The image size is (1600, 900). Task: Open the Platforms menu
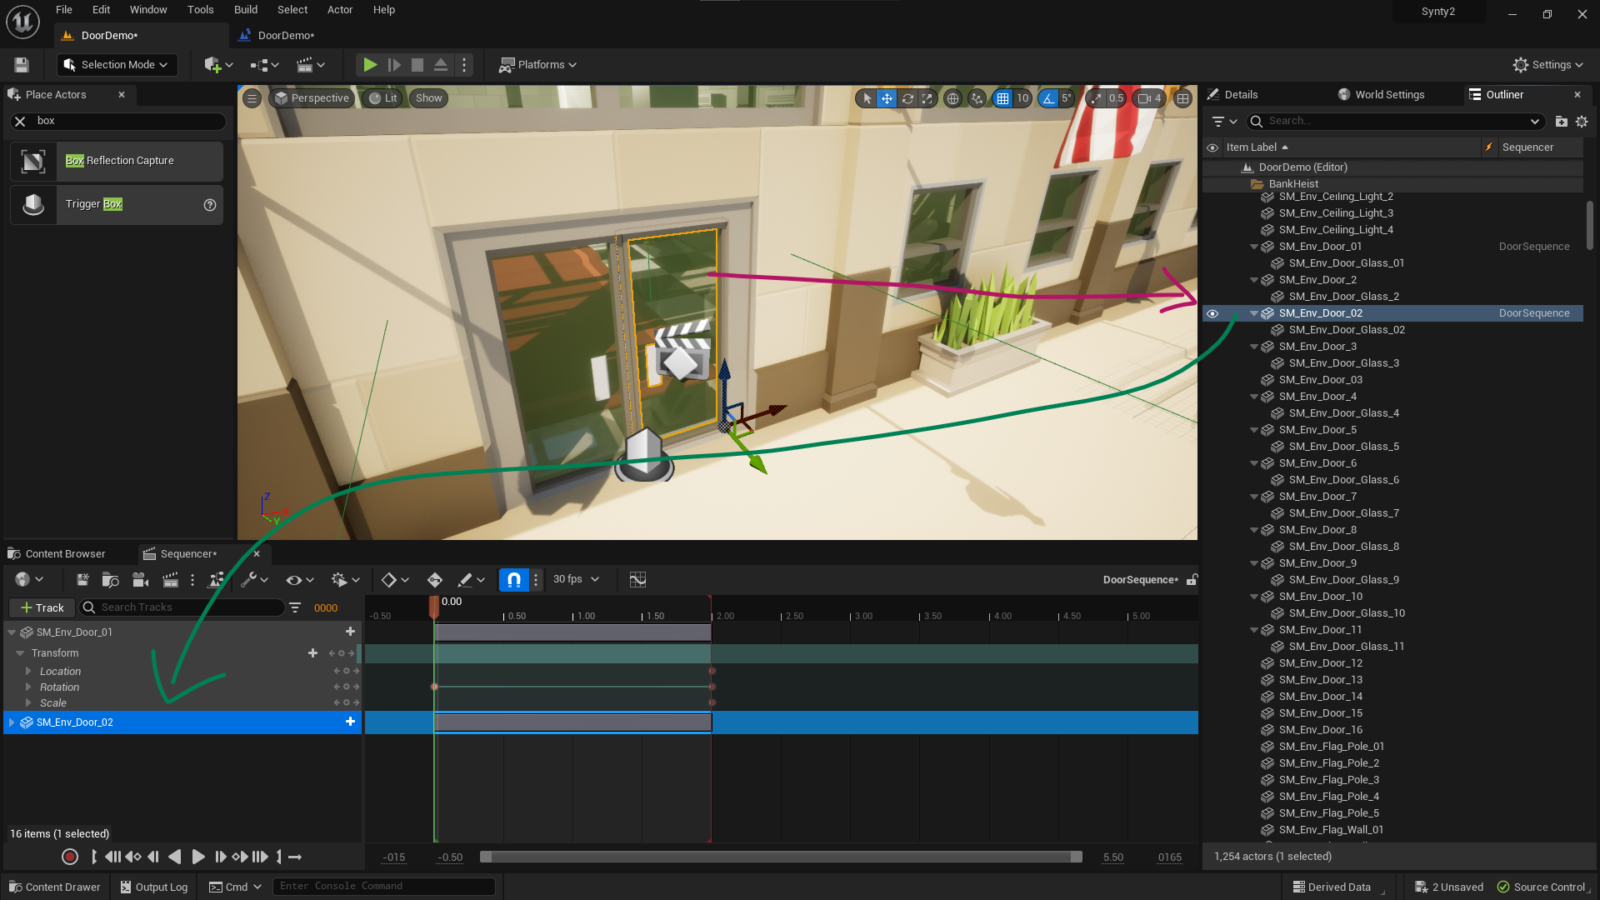538,64
